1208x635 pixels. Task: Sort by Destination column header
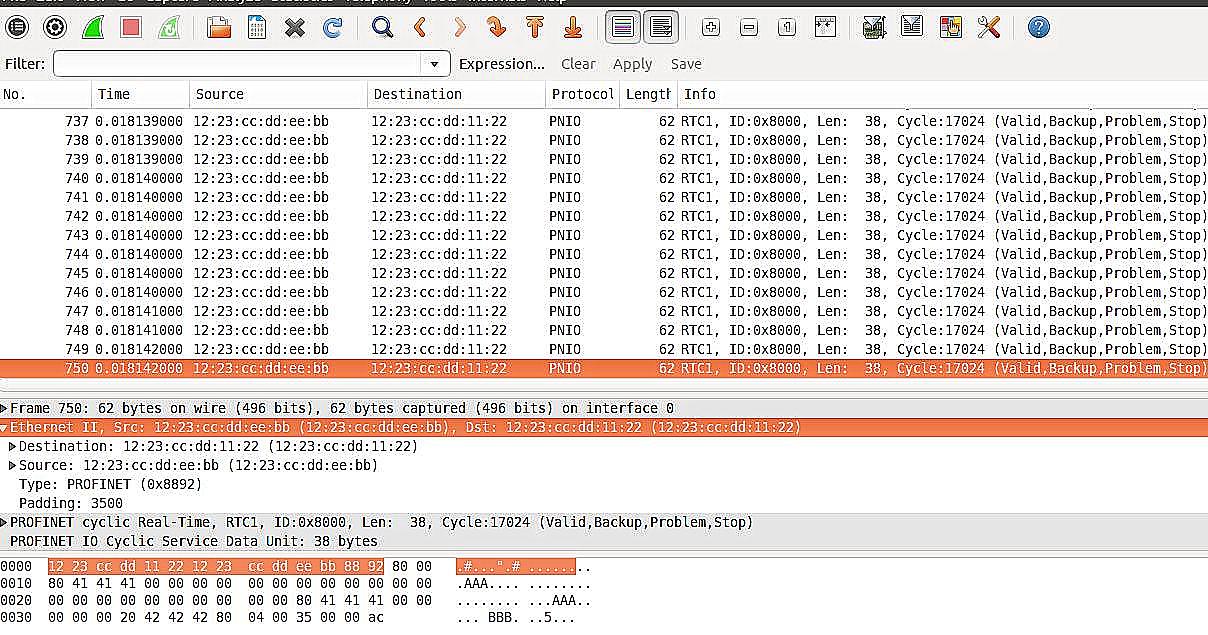tap(457, 94)
